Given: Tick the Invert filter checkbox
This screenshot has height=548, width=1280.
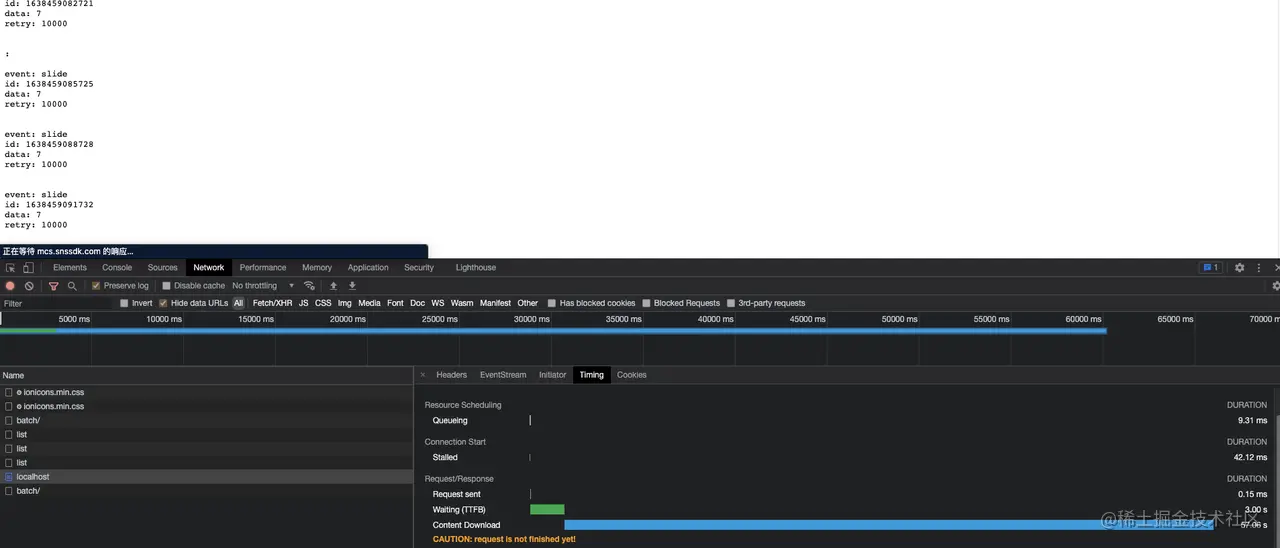Looking at the screenshot, I should coord(124,303).
